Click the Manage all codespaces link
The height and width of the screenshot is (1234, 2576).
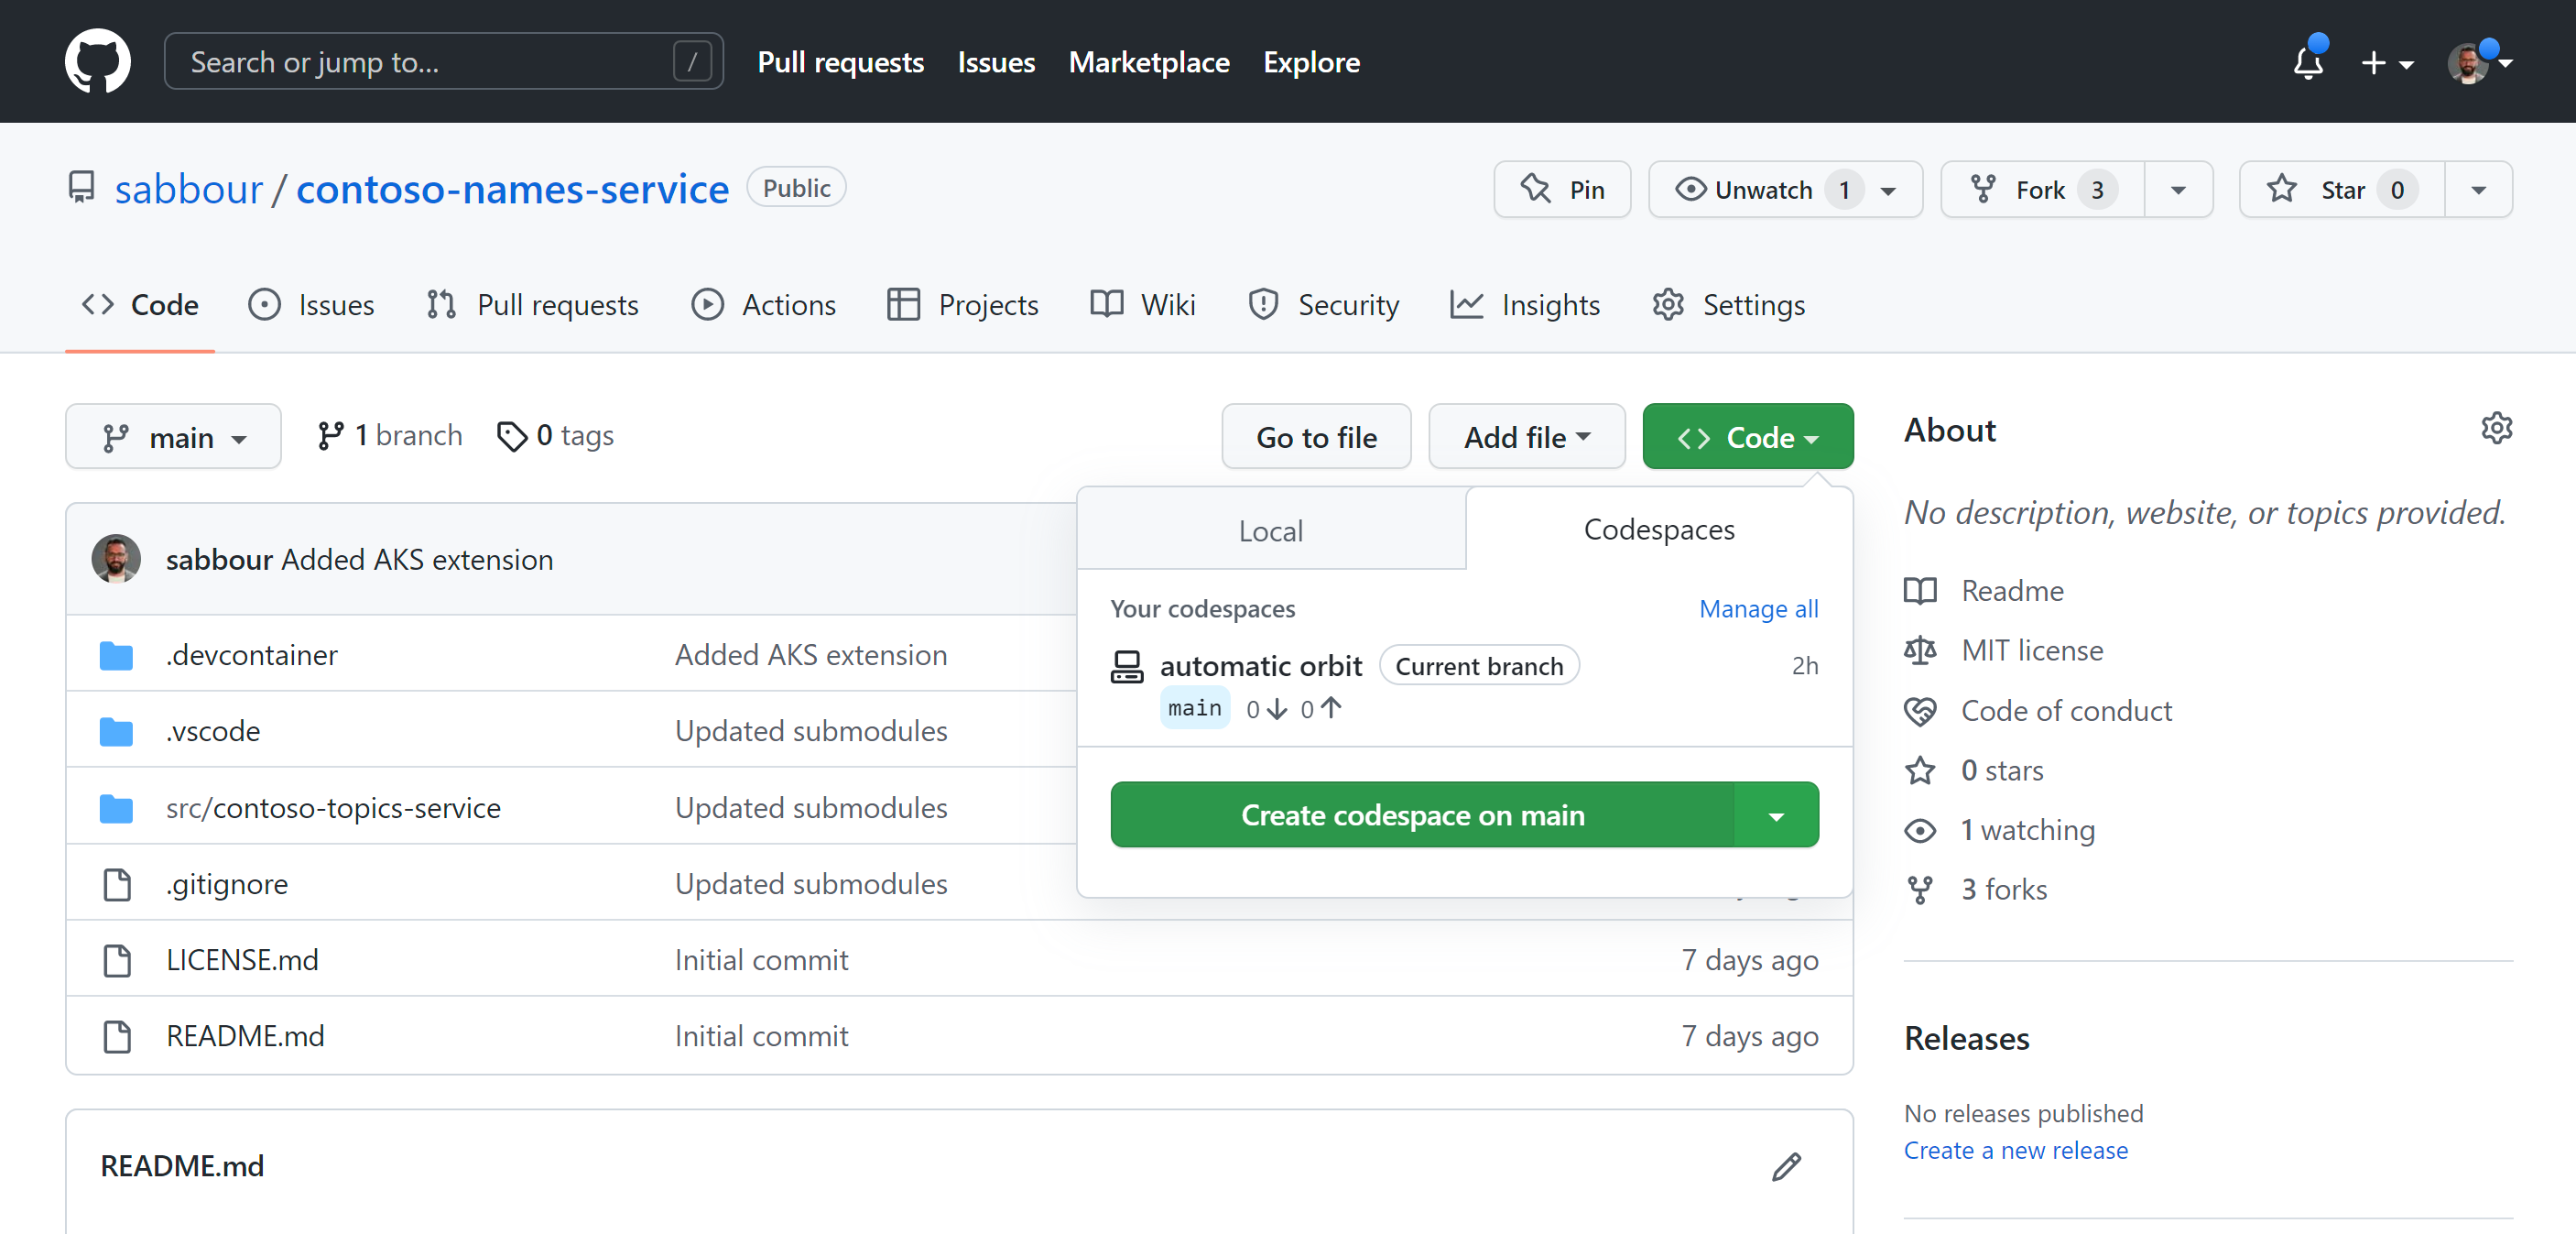click(x=1758, y=609)
